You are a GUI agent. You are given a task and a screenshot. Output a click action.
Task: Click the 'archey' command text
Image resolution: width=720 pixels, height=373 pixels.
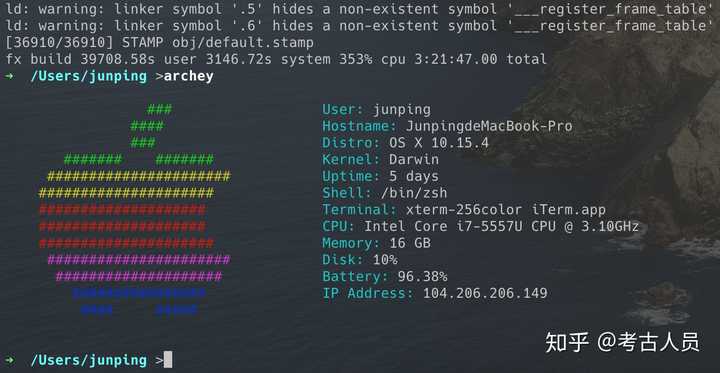click(x=188, y=76)
